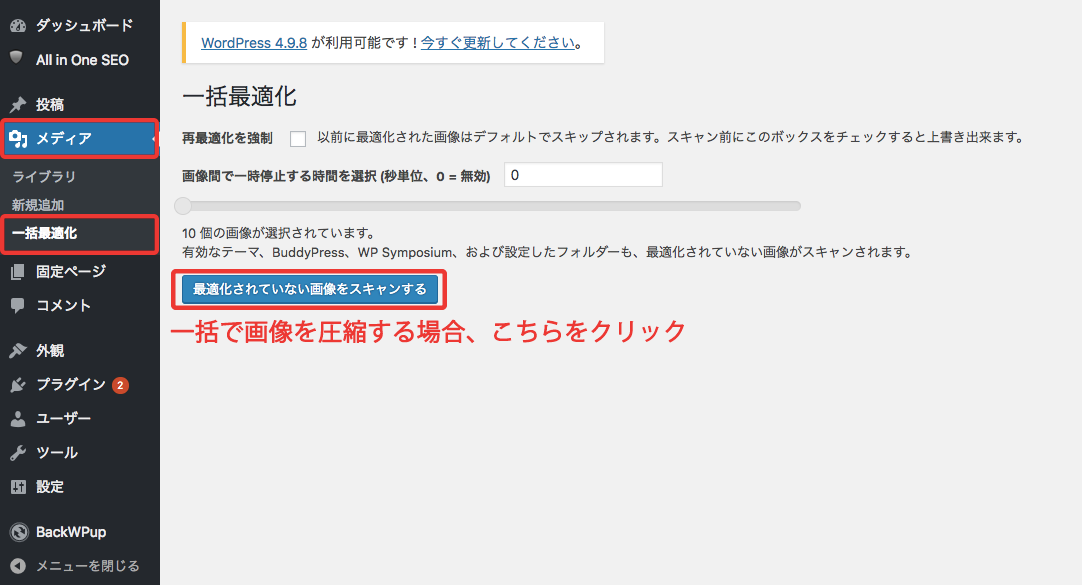The image size is (1082, 585).
Task: Click the Appearance (外観) paintbrush icon
Action: [17, 350]
